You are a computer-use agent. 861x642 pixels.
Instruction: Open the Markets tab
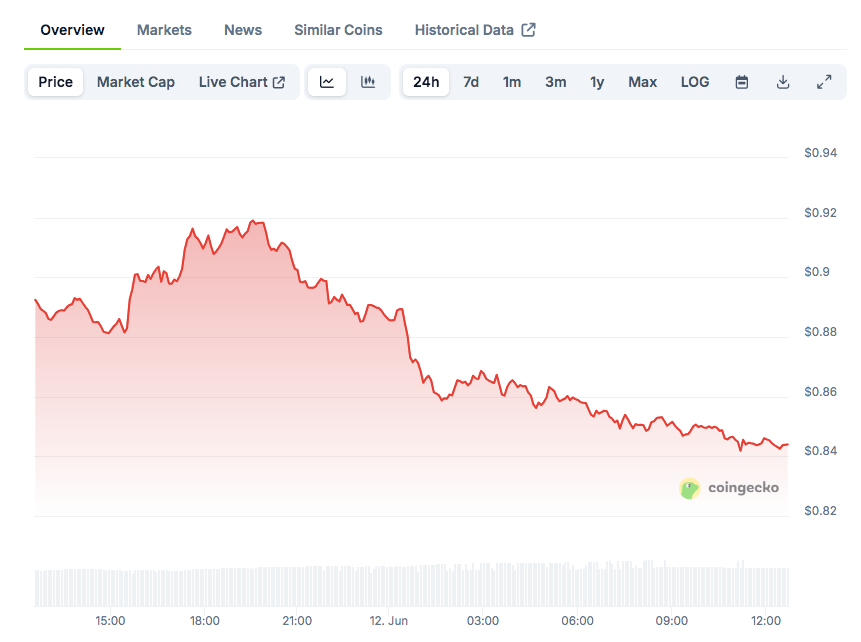[x=164, y=30]
